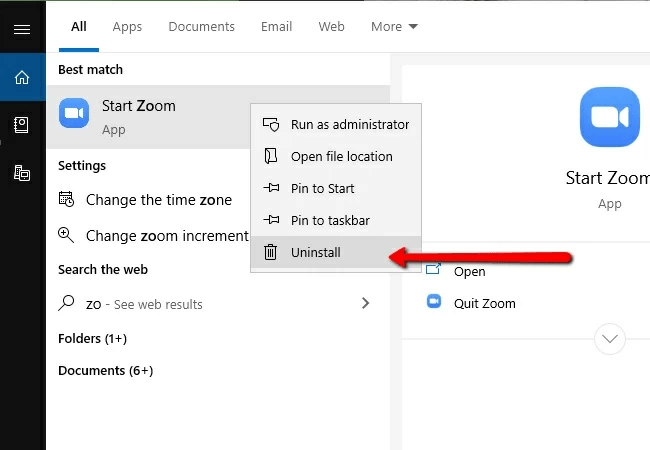
Task: Click the Zoom icon beside Quit Zoom
Action: tap(434, 301)
